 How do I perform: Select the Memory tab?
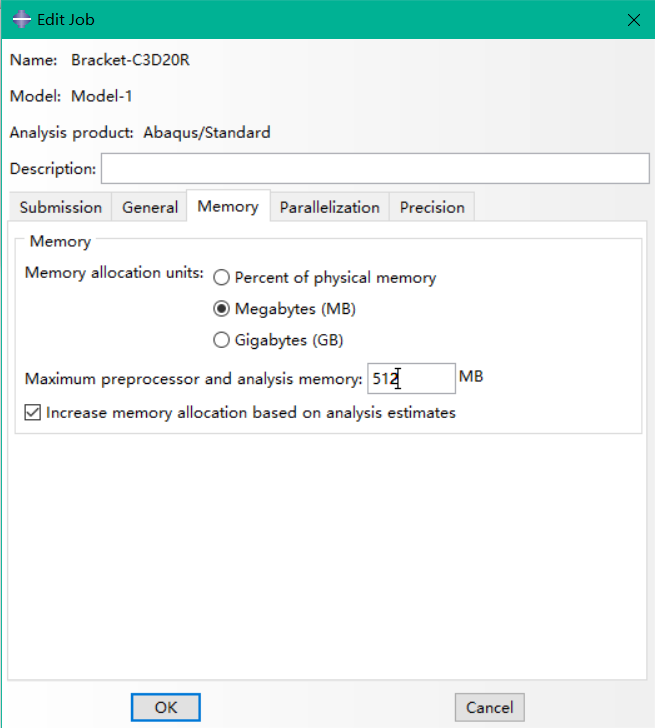228,206
